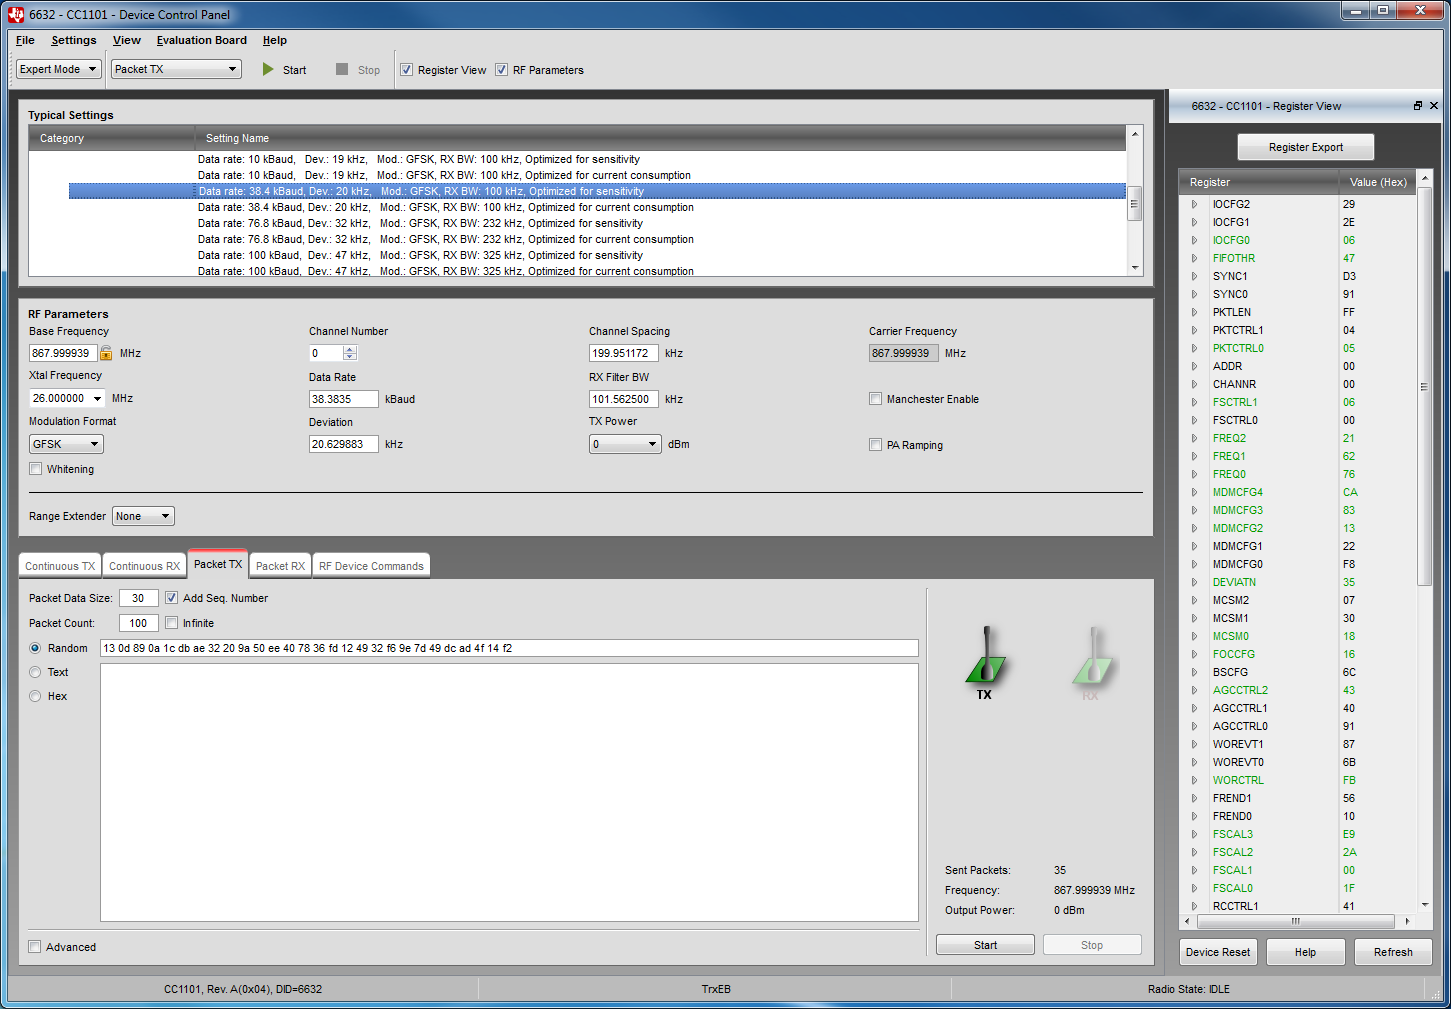Open the Modulation Format GFSK dropdown
This screenshot has height=1009, width=1451.
coord(66,444)
